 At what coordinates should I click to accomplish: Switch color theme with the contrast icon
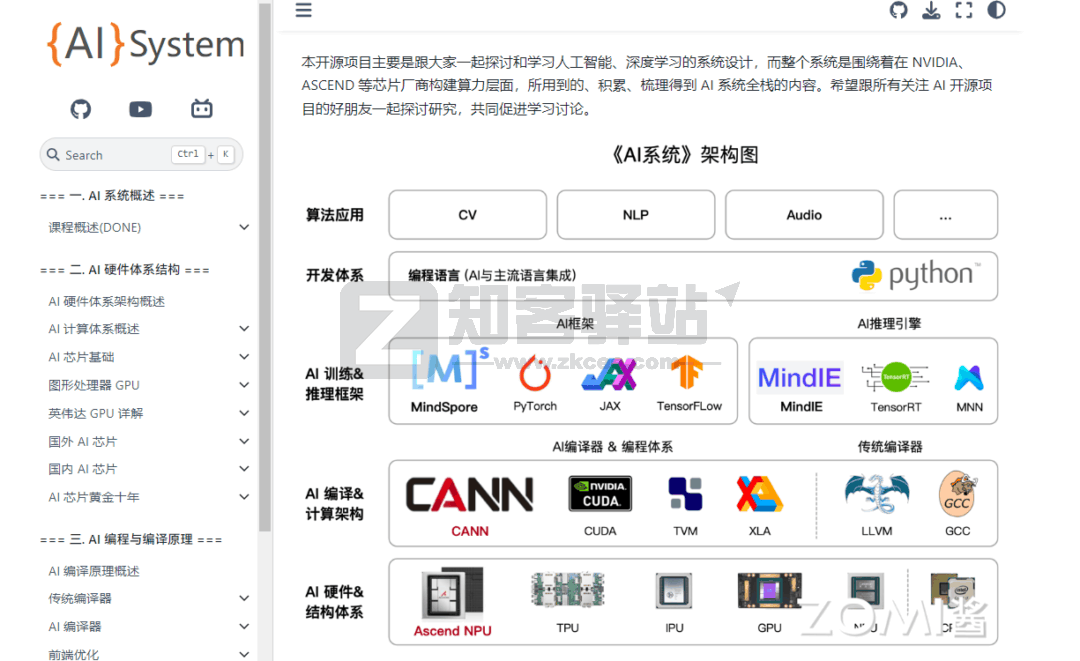[995, 11]
